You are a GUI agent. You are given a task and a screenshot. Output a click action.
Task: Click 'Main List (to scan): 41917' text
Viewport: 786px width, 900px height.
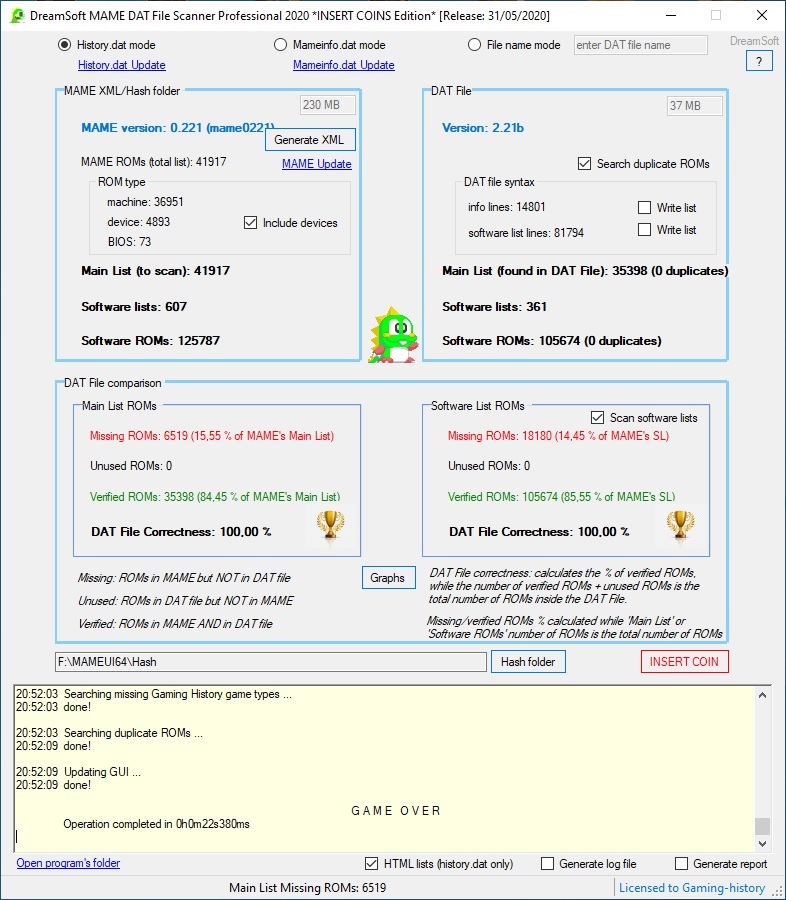[156, 270]
